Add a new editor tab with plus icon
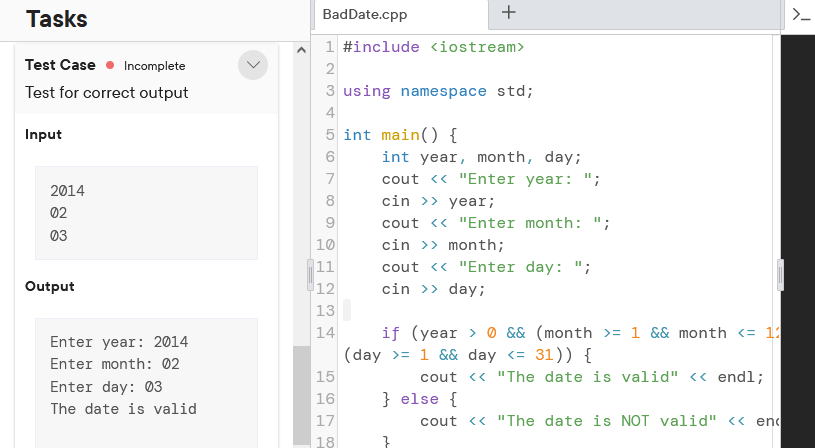Image resolution: width=815 pixels, height=448 pixels. 509,12
